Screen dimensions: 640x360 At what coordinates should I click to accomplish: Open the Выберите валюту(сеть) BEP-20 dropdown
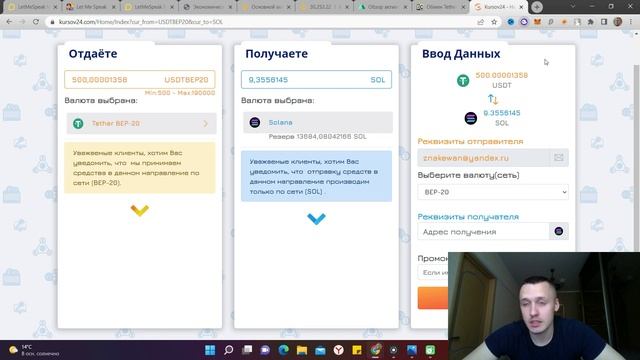coord(493,192)
